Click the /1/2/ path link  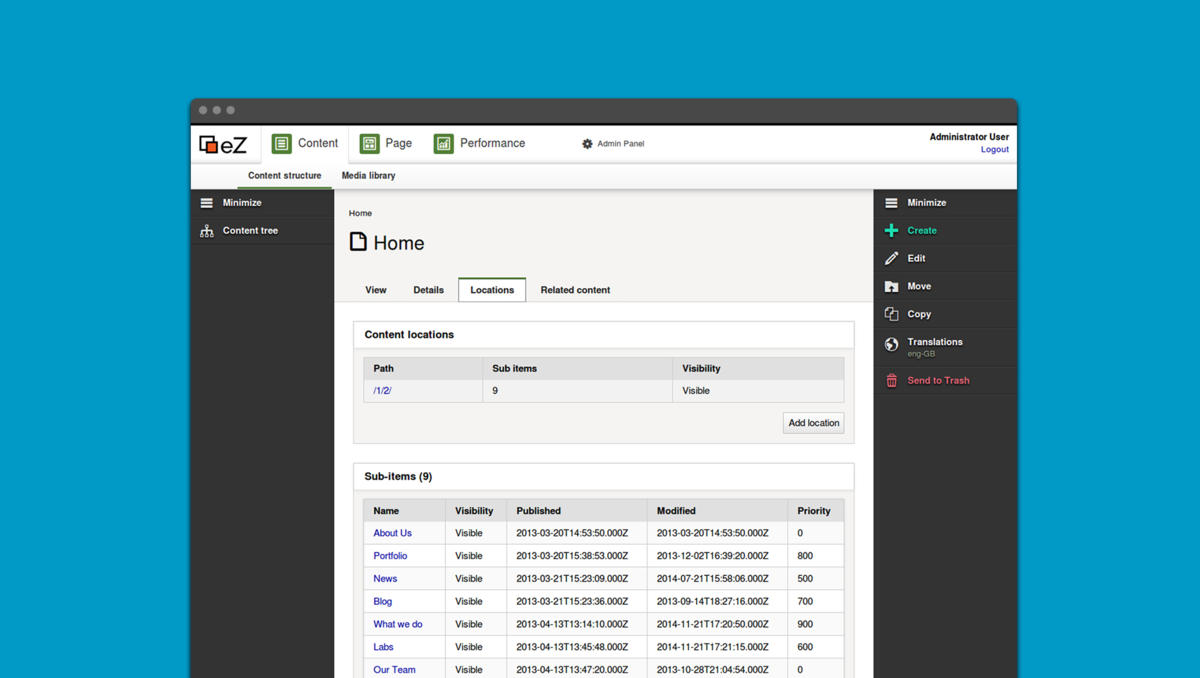382,390
